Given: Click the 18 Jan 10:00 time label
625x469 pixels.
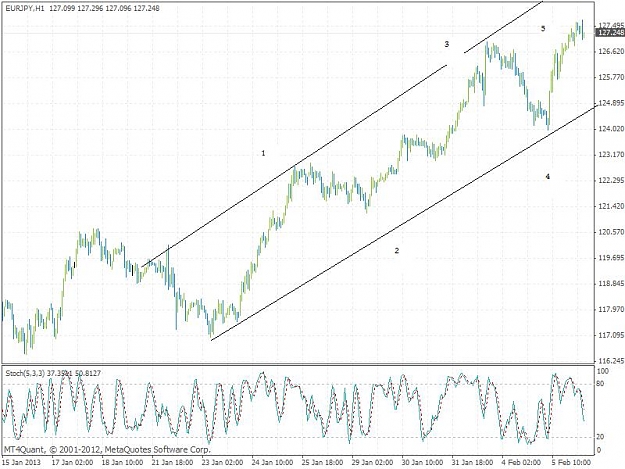Looking at the screenshot, I should (x=122, y=463).
